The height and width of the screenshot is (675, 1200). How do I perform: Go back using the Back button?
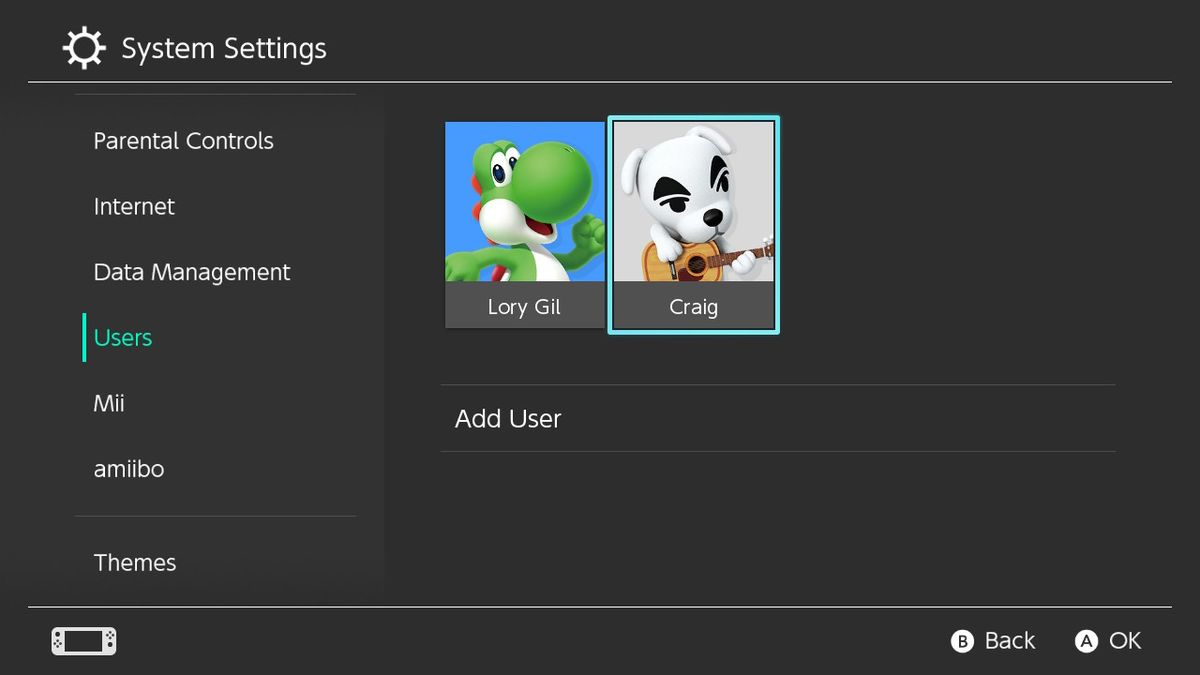coord(992,640)
